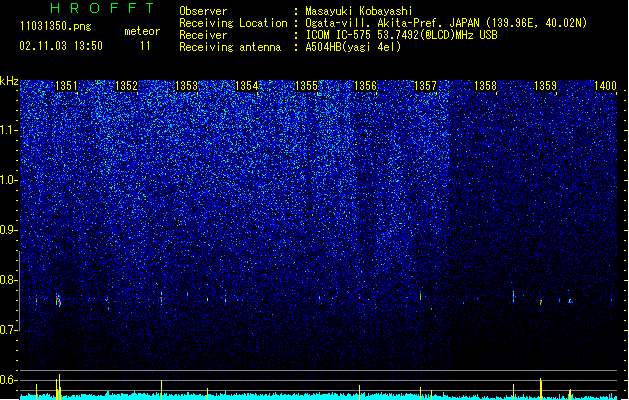Image resolution: width=629 pixels, height=400 pixels.
Task: Select the file name 11031350.png
Action: pyautogui.click(x=56, y=26)
